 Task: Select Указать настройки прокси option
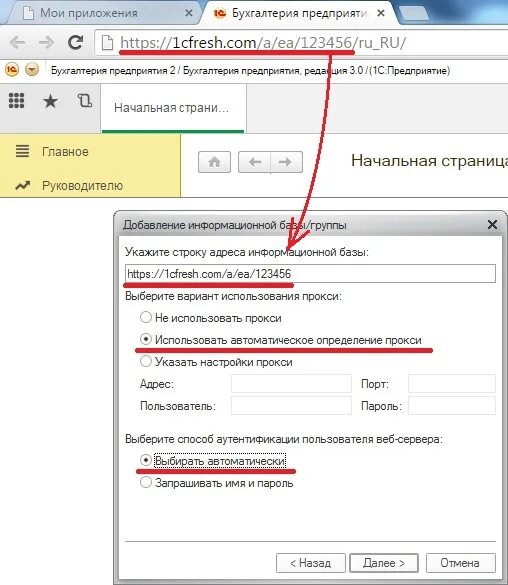[x=216, y=362]
